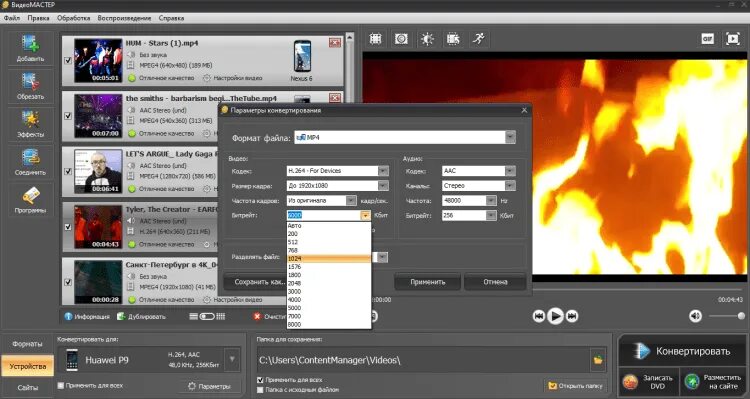Open the Программы sidebar icon

pyautogui.click(x=30, y=195)
